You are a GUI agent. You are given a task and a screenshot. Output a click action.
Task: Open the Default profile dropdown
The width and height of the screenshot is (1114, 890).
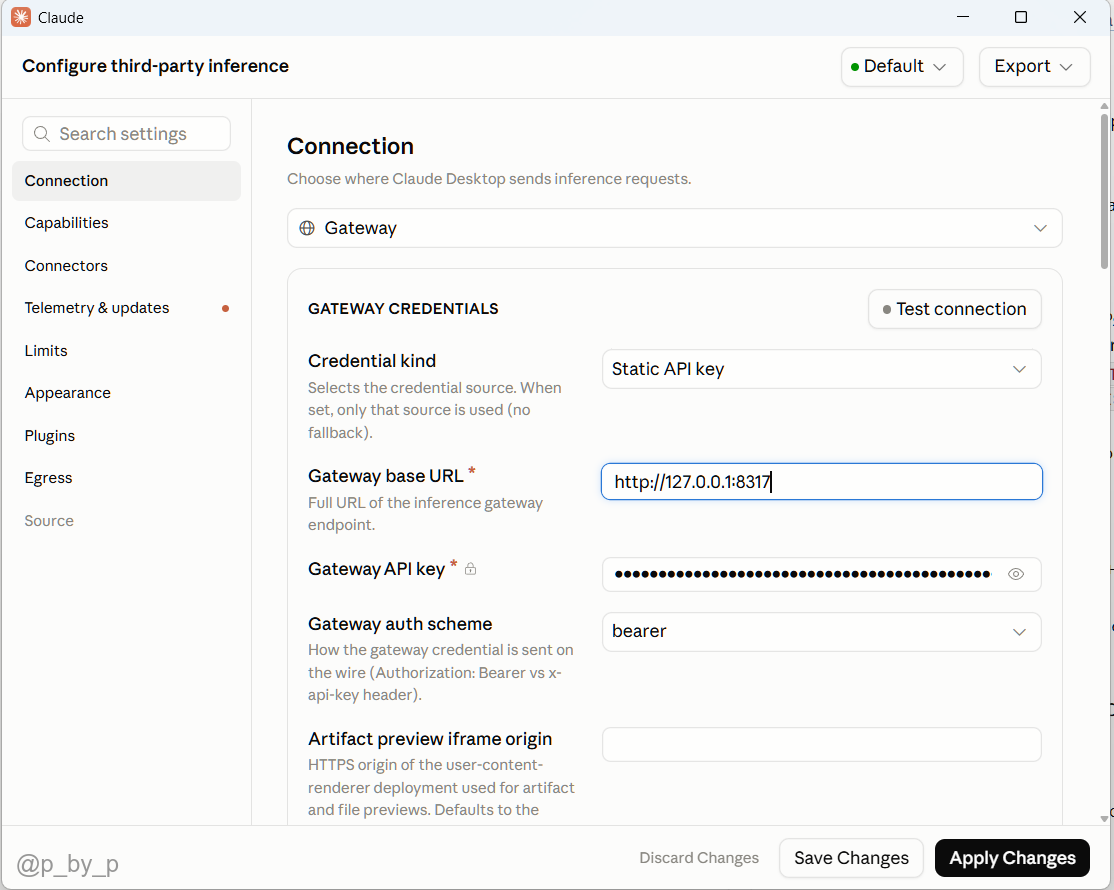click(x=902, y=67)
